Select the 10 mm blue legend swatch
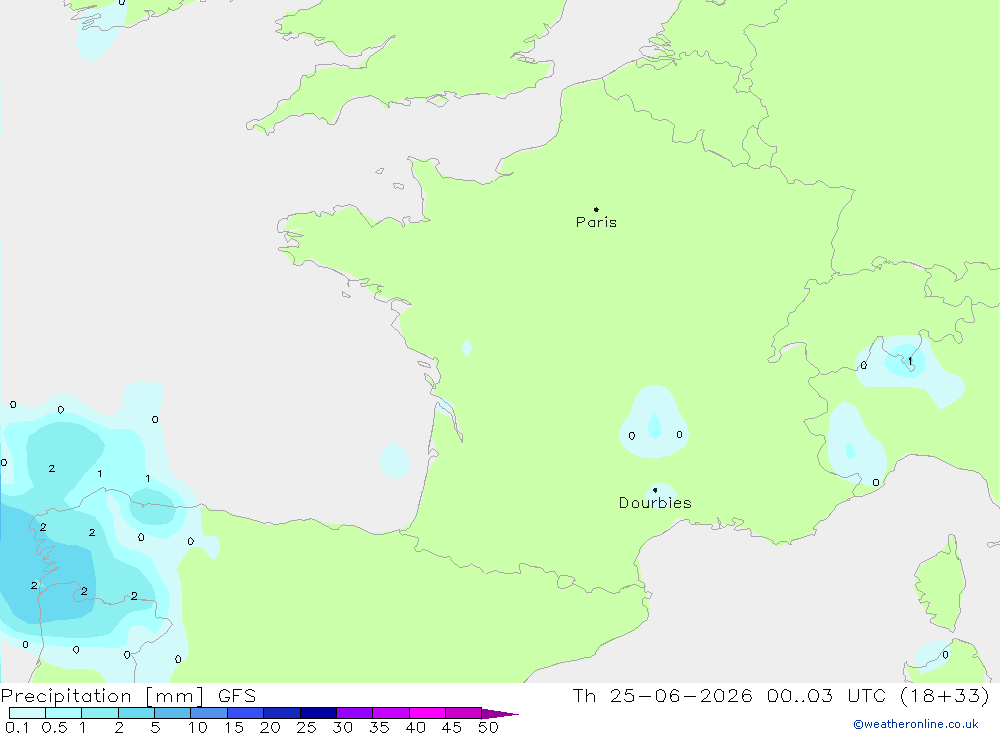This screenshot has height=733, width=1000. [209, 713]
